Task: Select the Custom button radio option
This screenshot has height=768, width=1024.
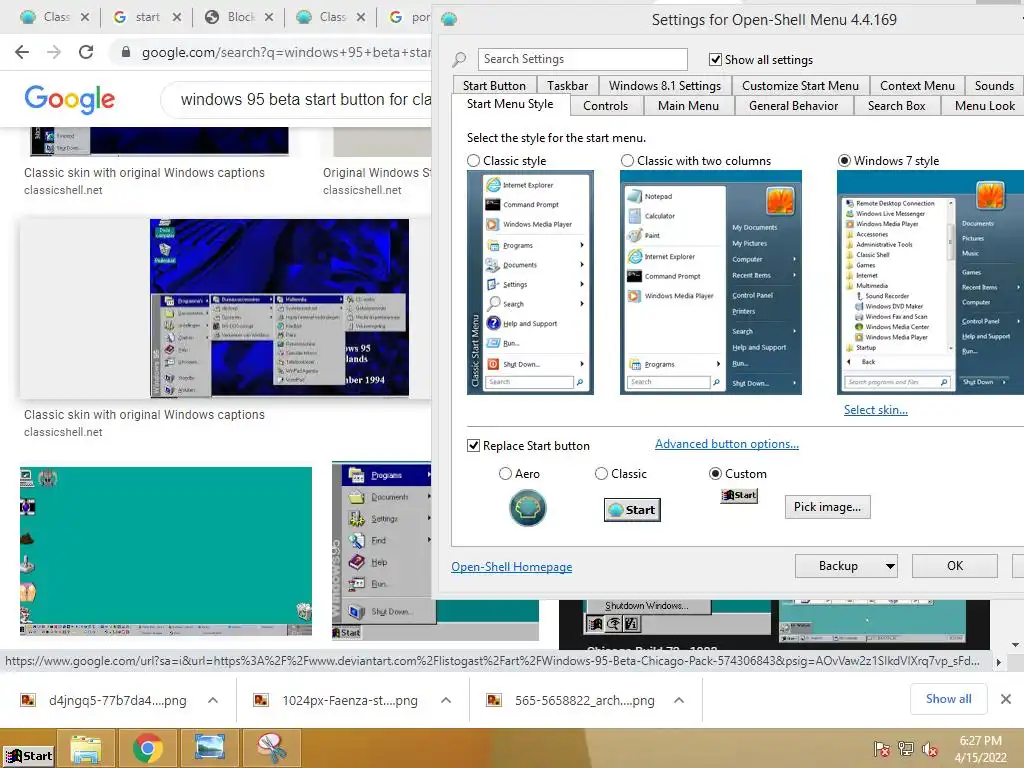Action: click(715, 474)
